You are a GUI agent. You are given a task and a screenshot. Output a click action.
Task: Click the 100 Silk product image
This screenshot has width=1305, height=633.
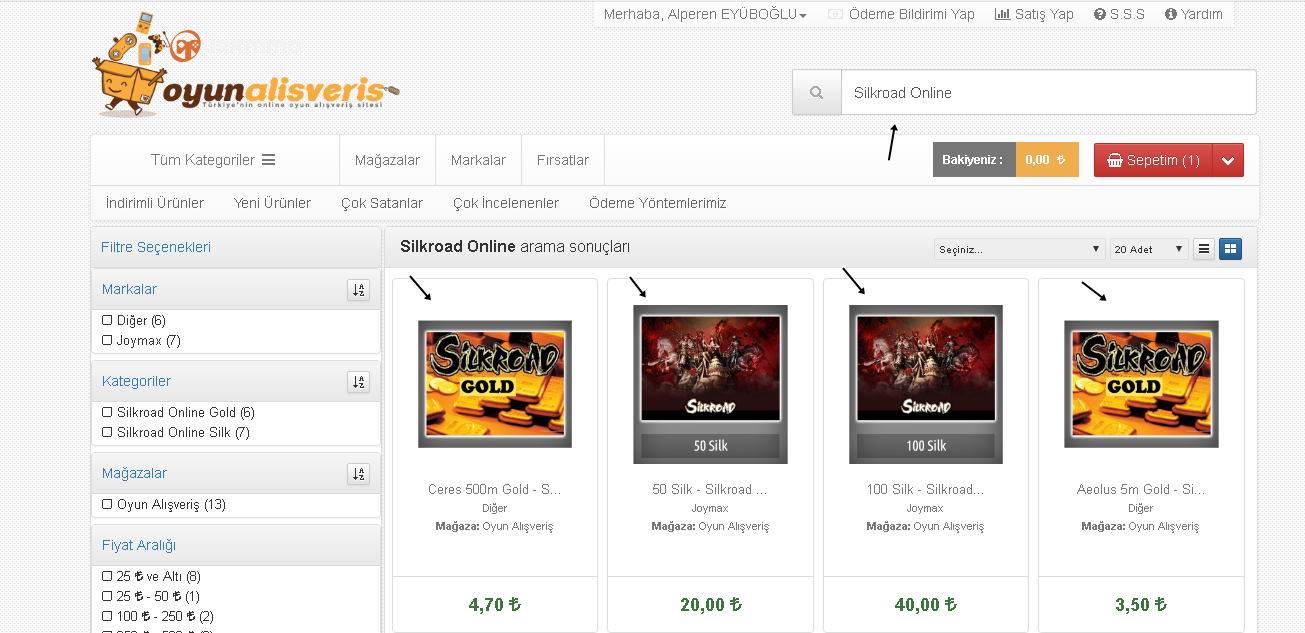pos(926,384)
